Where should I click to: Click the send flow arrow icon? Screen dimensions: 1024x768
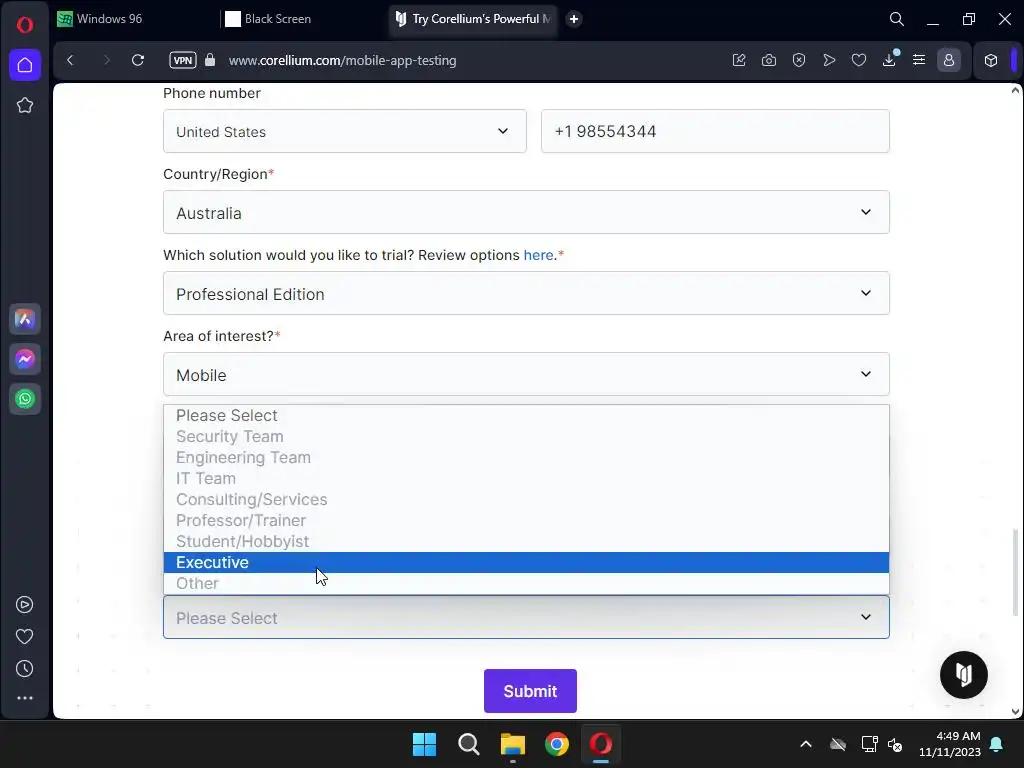coord(829,60)
